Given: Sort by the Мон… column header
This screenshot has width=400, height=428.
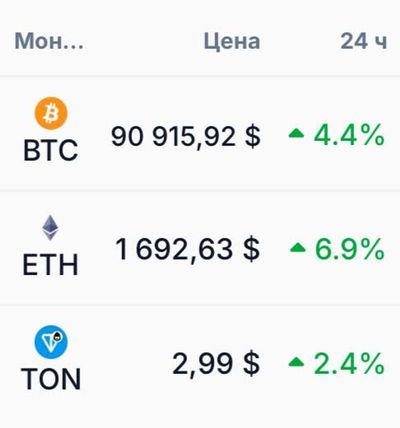Looking at the screenshot, I should 49,41.
